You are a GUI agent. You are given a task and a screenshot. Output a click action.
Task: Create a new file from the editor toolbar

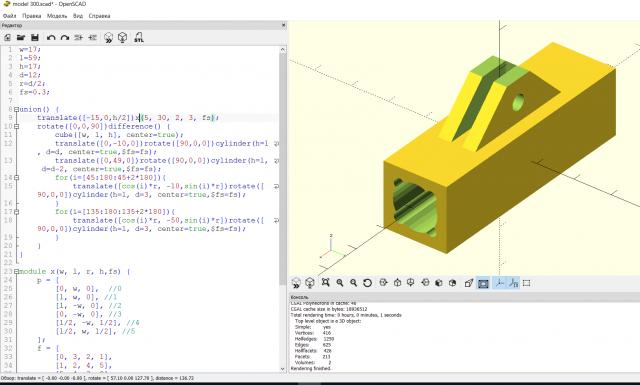(7, 38)
